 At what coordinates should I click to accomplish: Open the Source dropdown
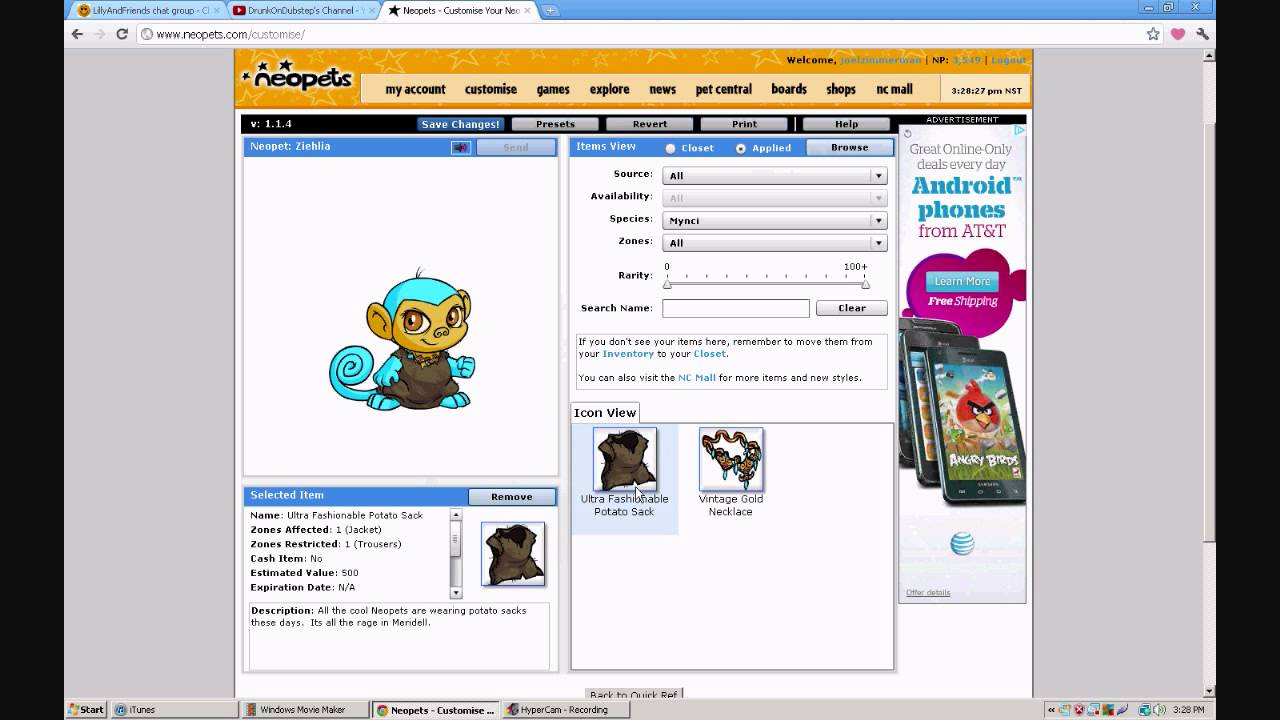(x=774, y=175)
